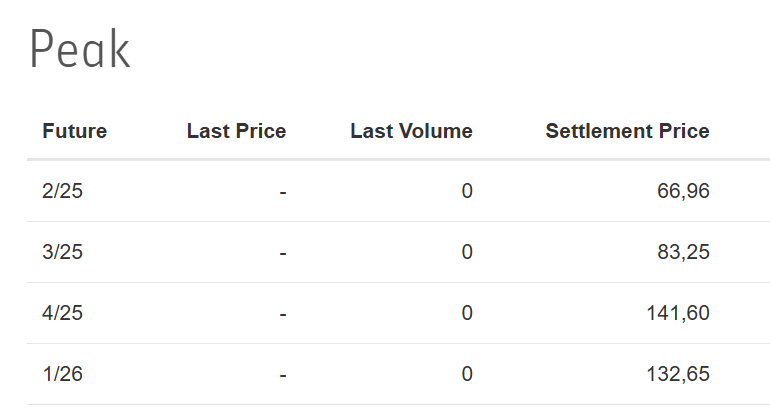This screenshot has width=770, height=412.
Task: Click settlement price 83,25
Action: coord(683,252)
